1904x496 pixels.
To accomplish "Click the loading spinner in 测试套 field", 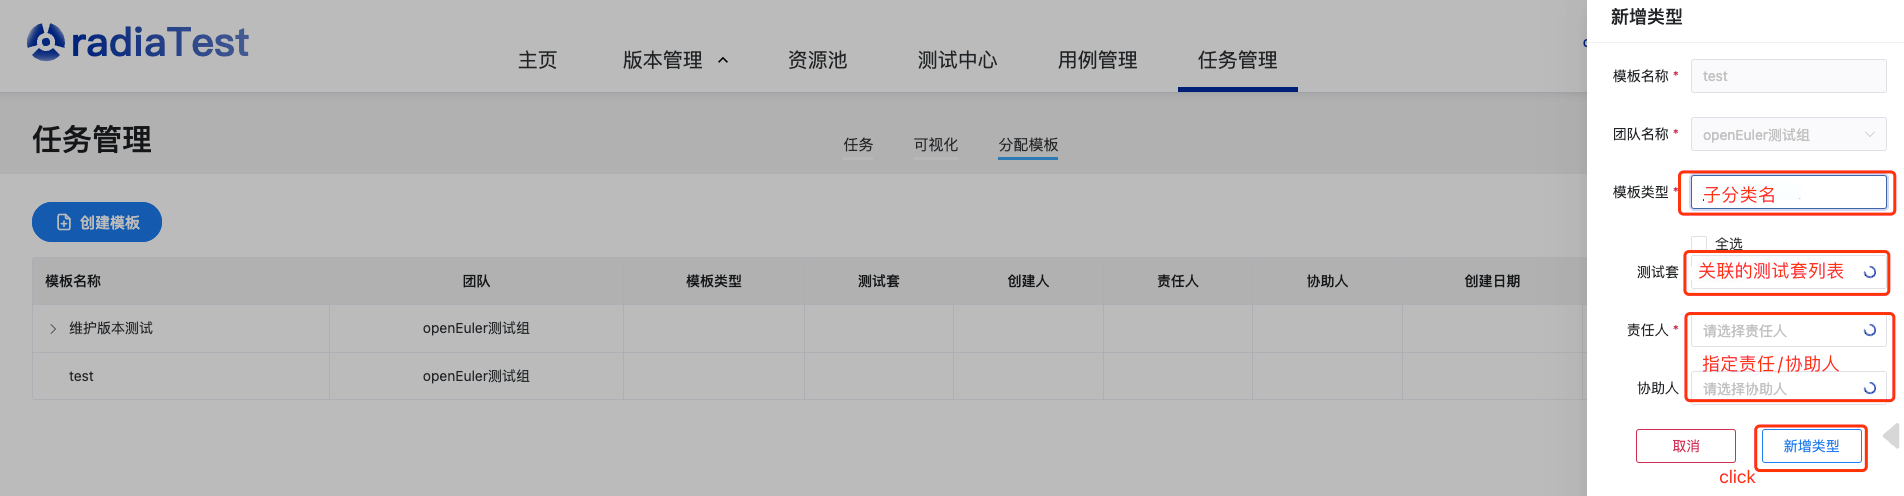I will point(1869,272).
